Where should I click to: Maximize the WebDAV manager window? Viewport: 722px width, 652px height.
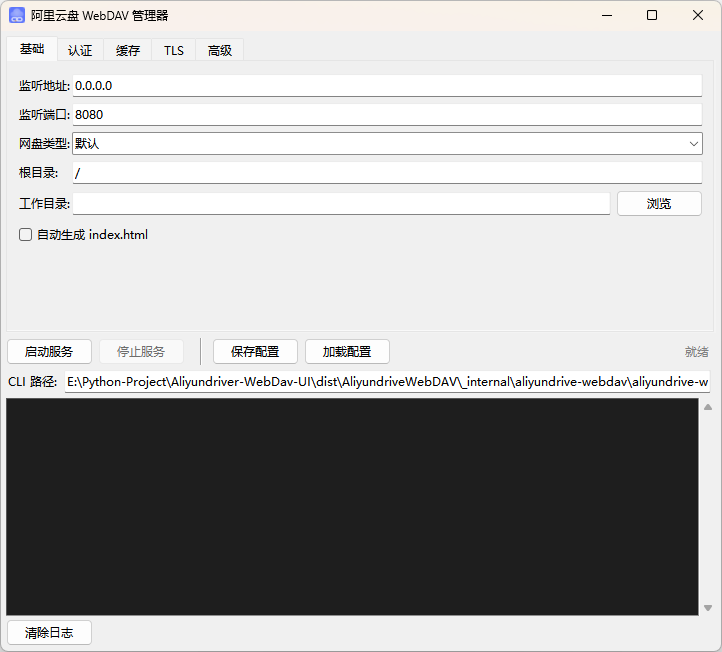tap(652, 15)
